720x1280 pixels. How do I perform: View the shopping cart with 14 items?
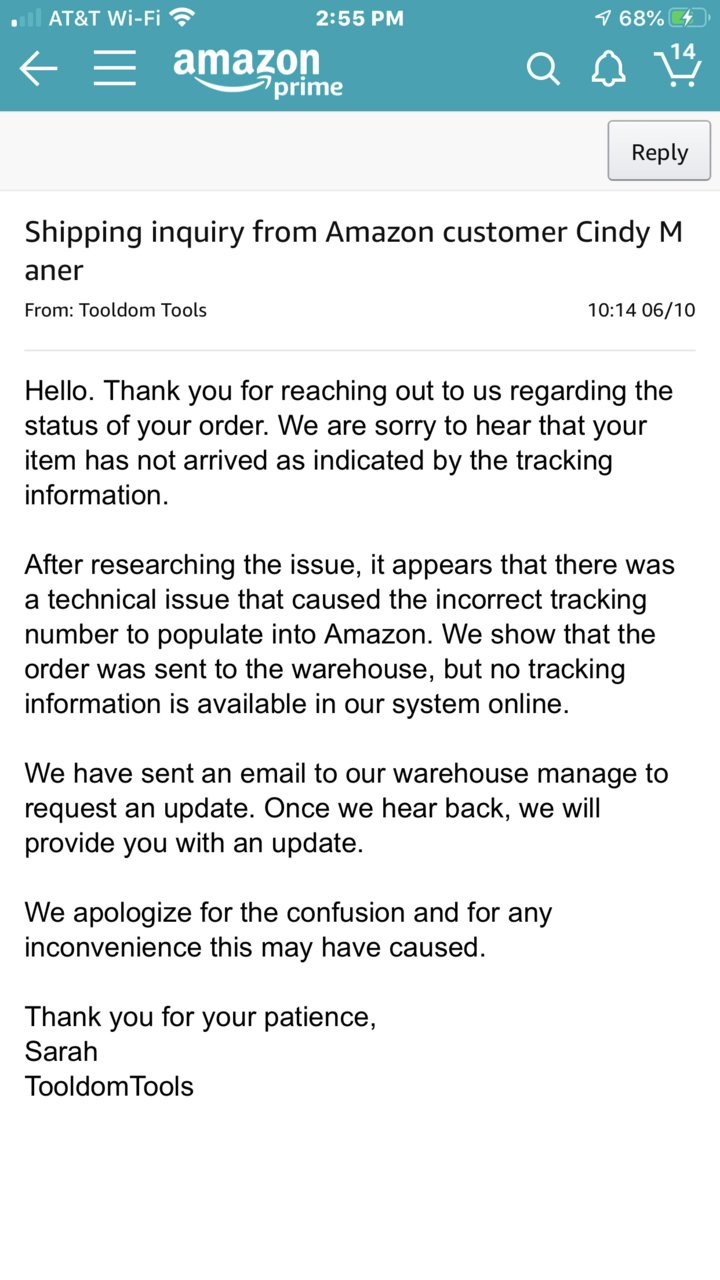[678, 66]
